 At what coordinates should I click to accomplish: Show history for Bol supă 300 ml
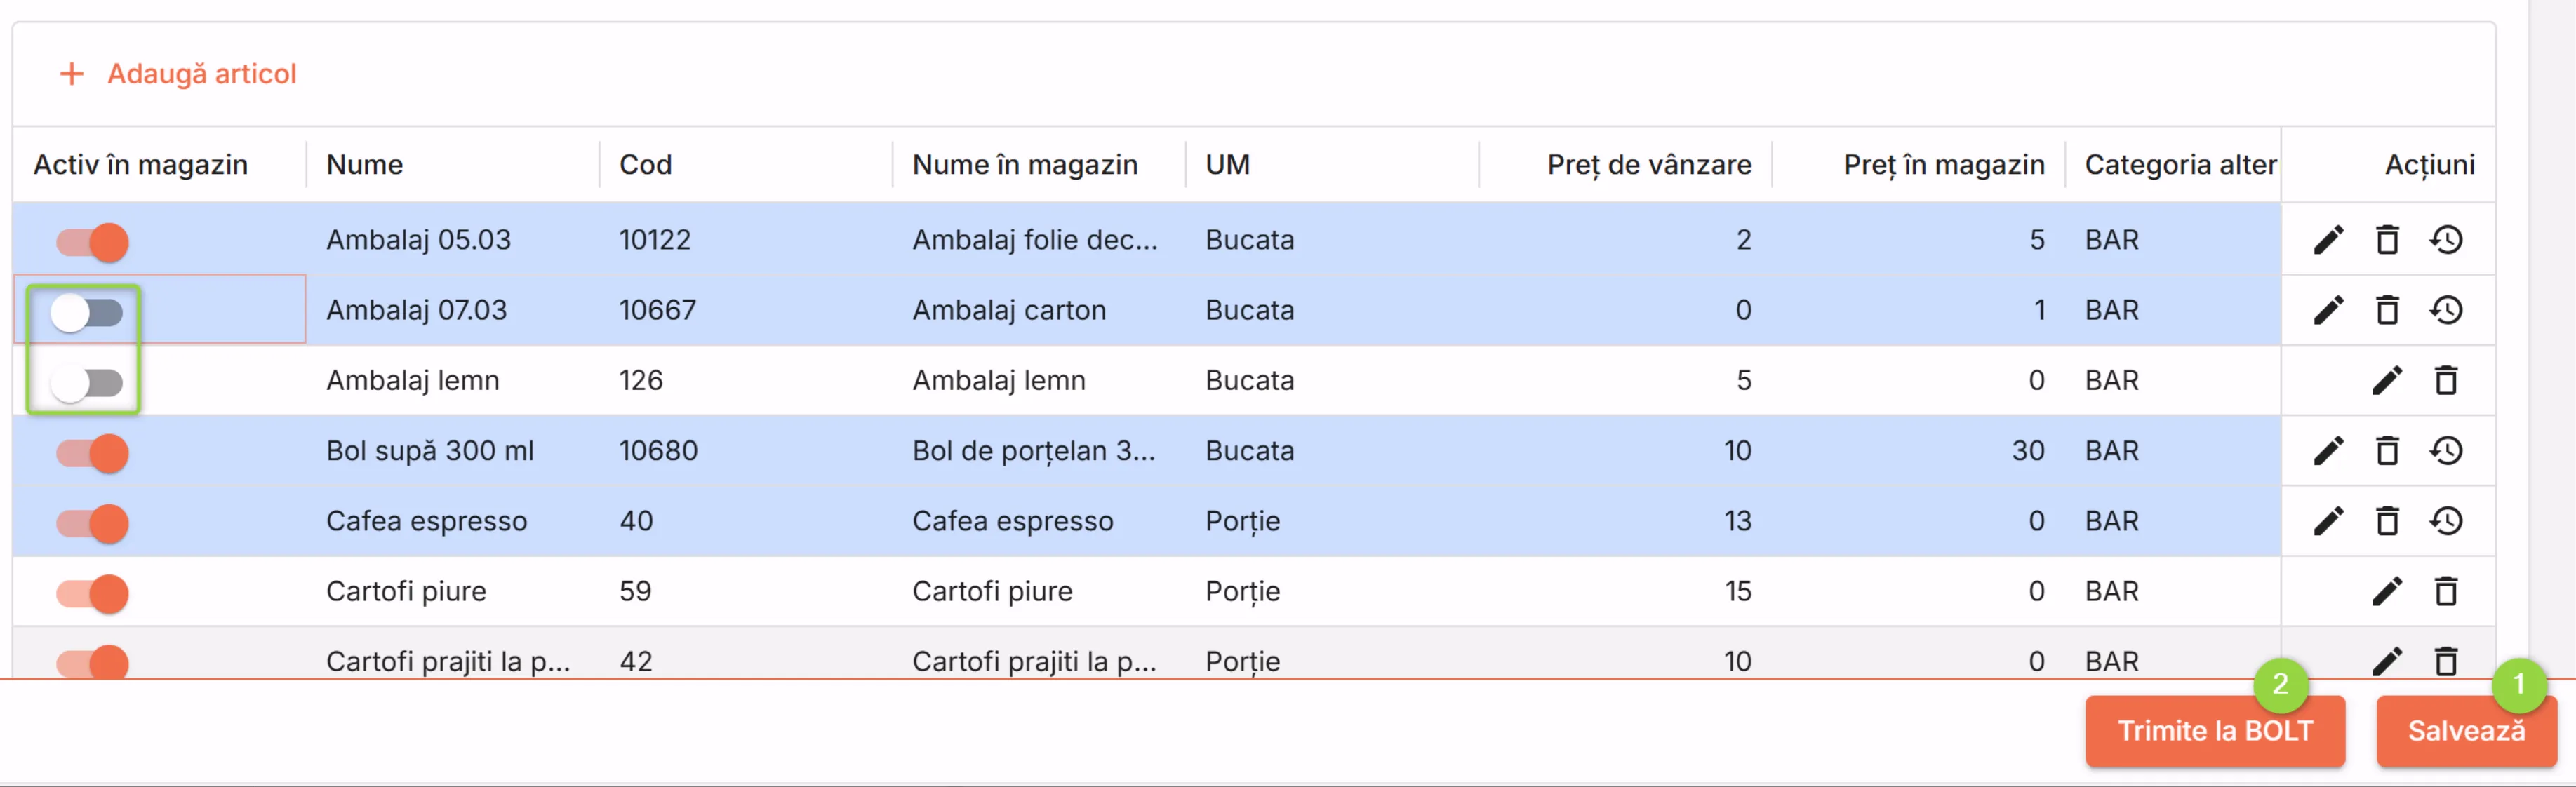[2446, 451]
